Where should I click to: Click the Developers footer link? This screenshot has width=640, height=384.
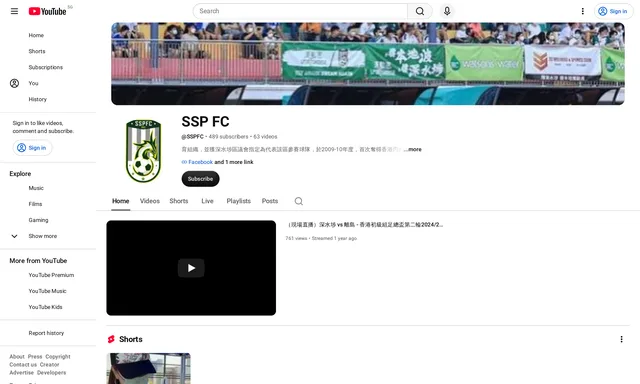click(51, 373)
